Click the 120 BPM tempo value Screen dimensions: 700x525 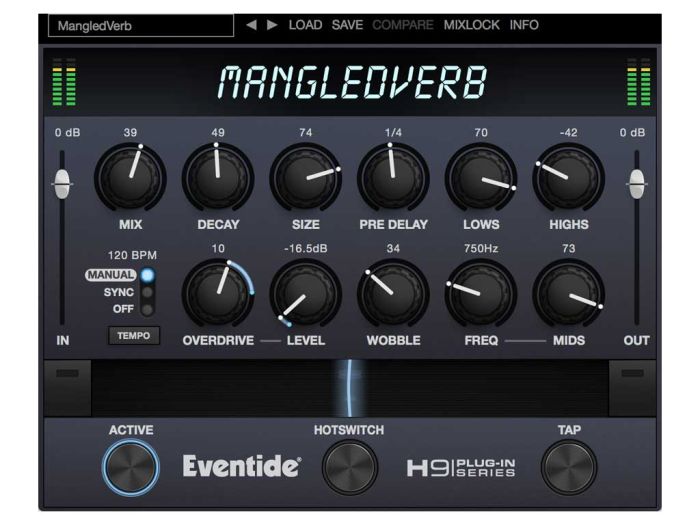pos(132,255)
